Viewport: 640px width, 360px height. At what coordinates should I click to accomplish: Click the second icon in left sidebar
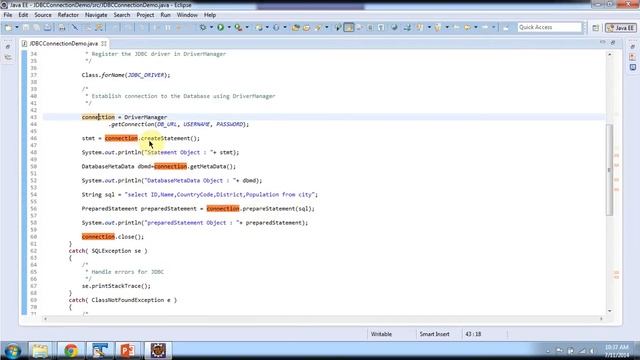[x=8, y=58]
